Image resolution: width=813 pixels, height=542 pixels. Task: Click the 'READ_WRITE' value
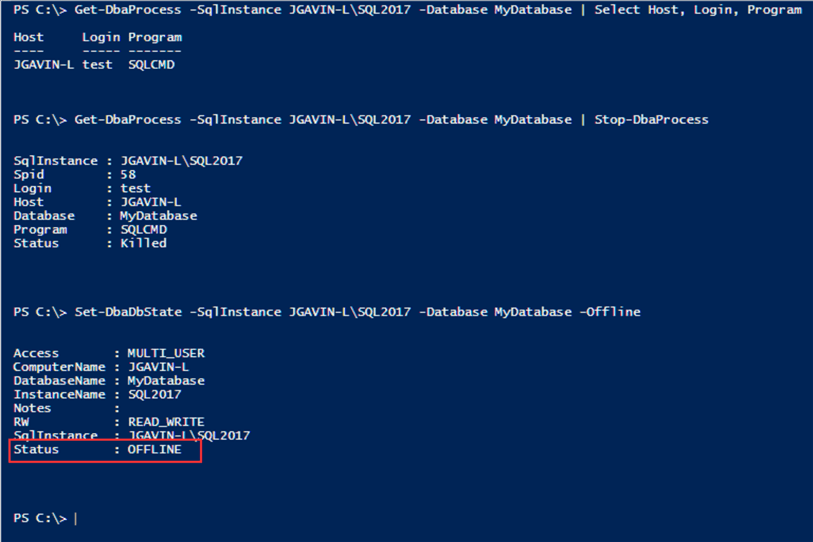pos(166,422)
